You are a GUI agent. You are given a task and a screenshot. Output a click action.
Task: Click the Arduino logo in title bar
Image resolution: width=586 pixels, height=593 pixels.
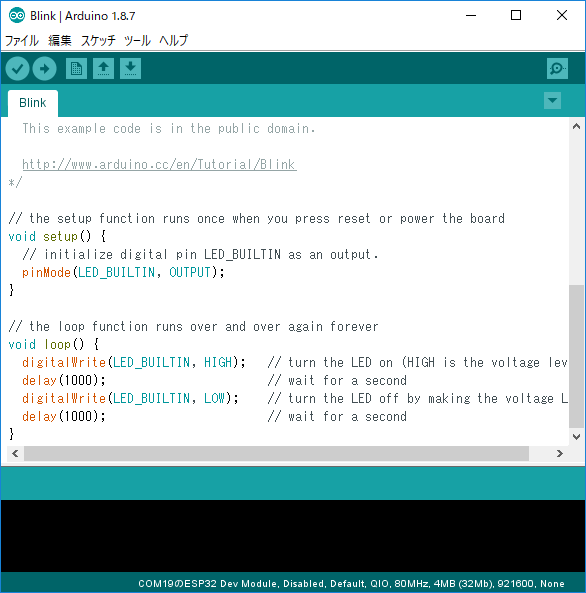click(x=17, y=16)
